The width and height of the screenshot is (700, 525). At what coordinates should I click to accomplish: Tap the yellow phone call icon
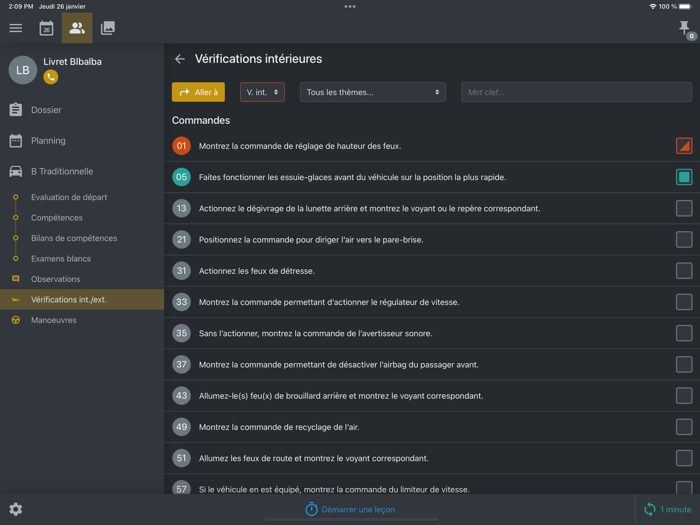51,77
